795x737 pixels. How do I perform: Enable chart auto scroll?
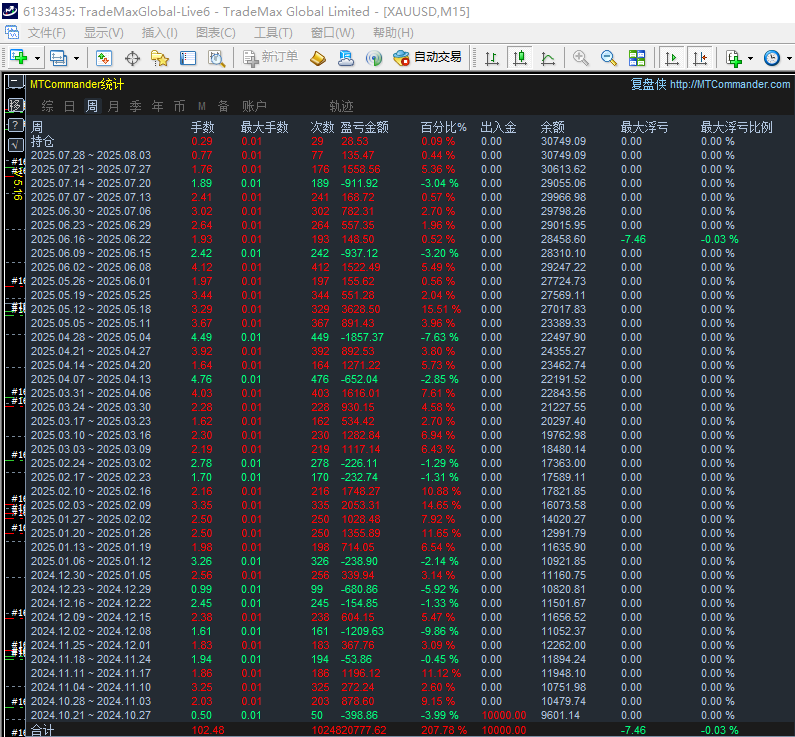pos(673,58)
